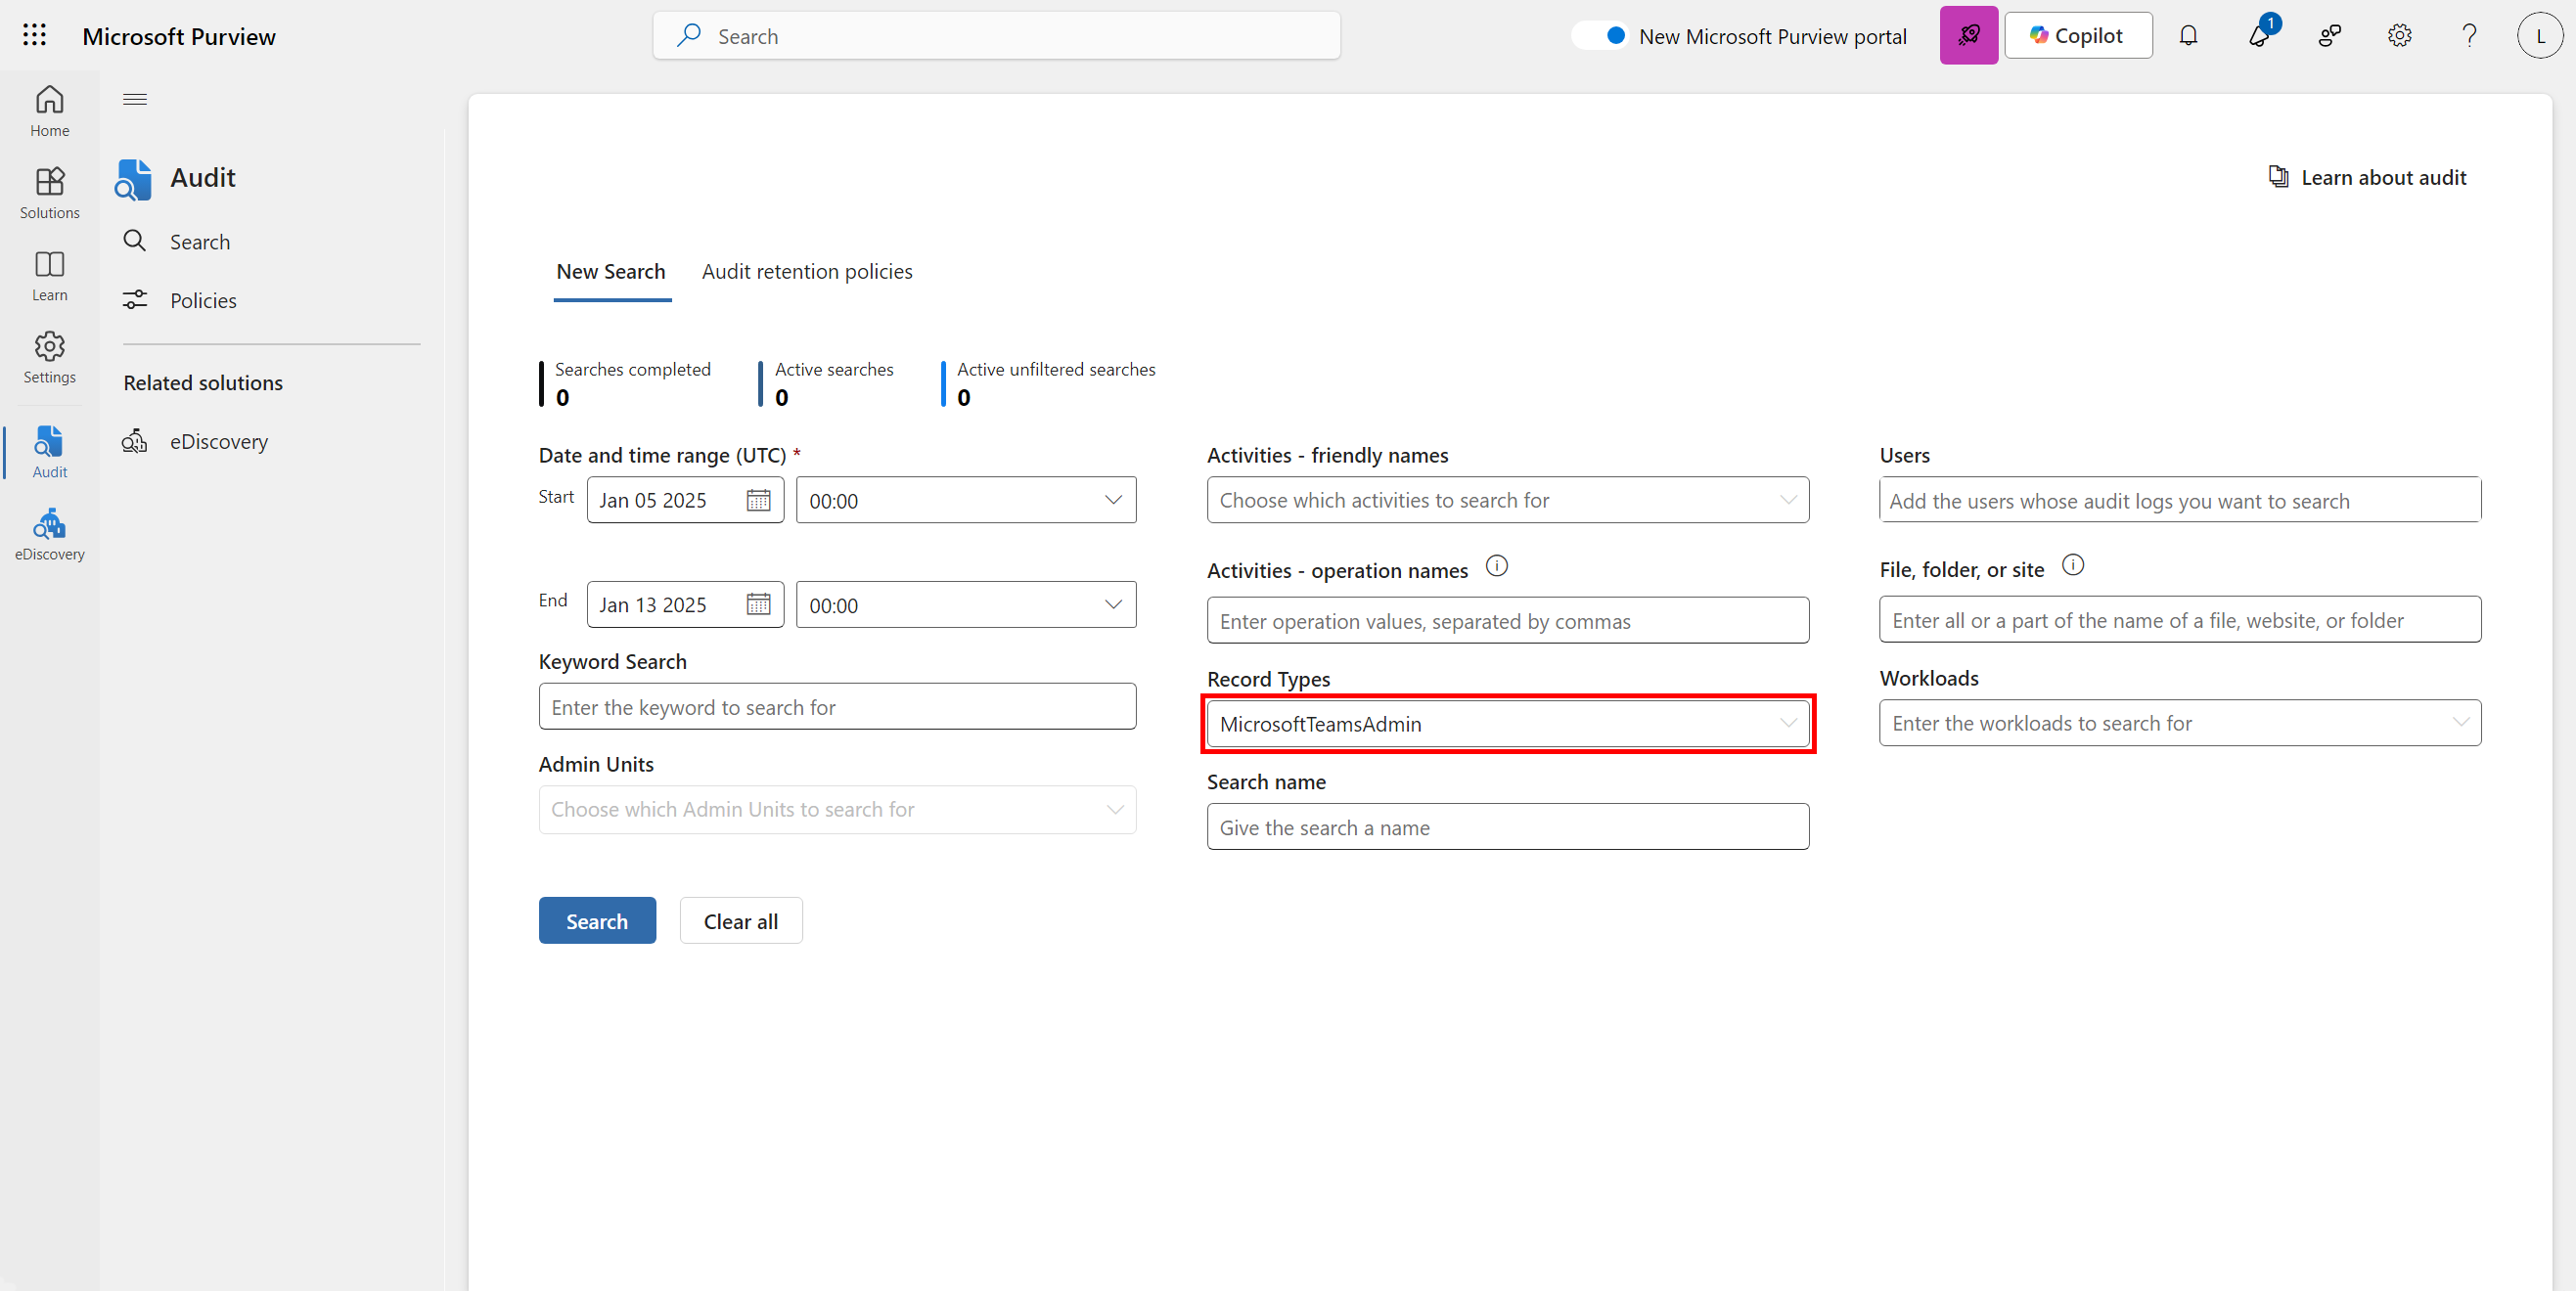
Task: Select the New Search tab
Action: 611,272
